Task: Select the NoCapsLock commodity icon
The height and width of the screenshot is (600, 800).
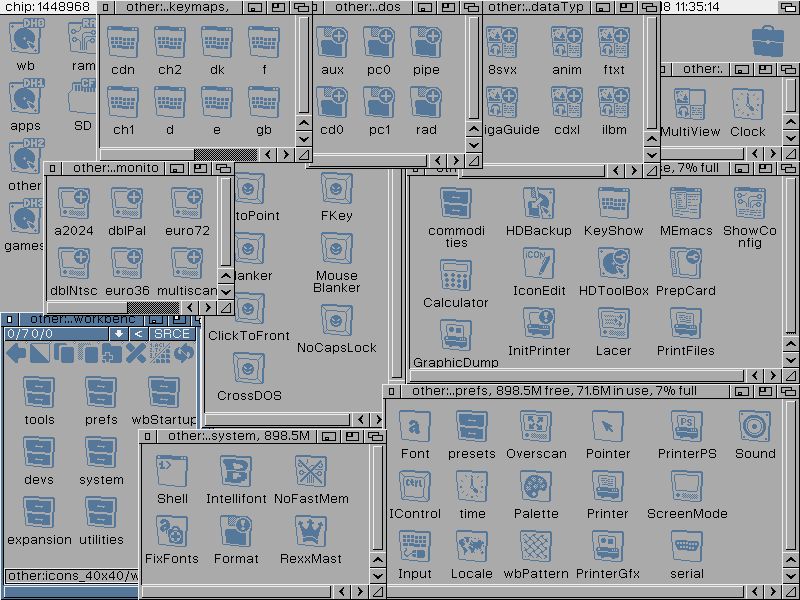Action: (x=336, y=321)
